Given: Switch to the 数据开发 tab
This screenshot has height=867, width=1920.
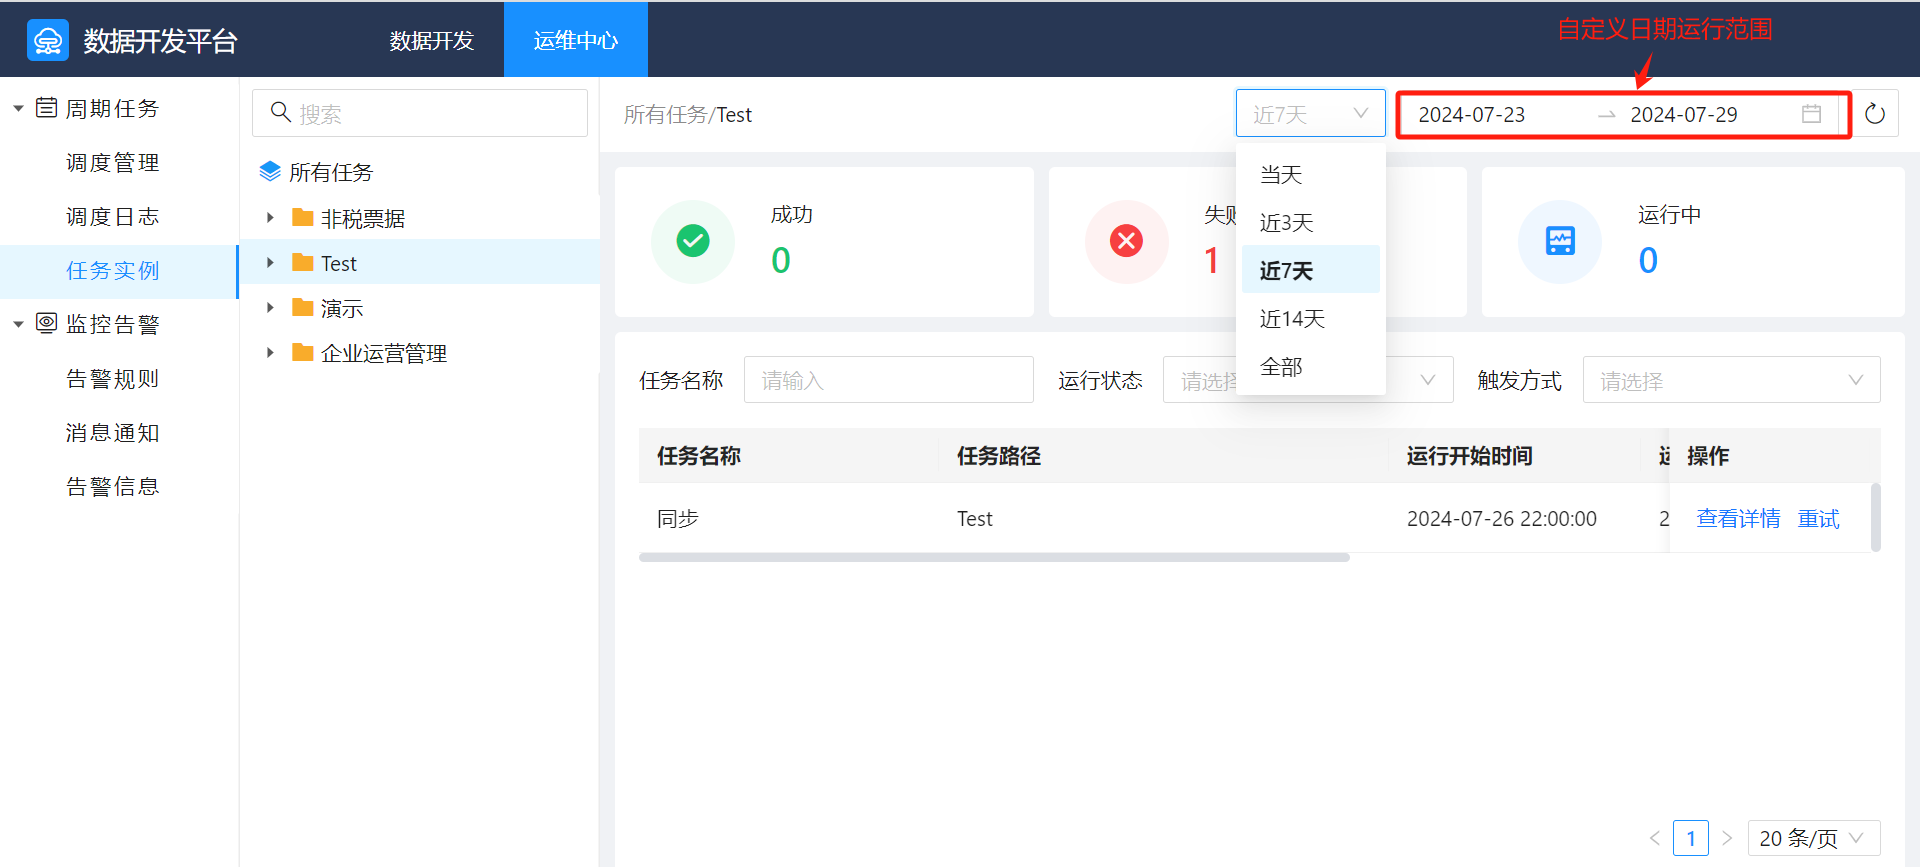Looking at the screenshot, I should [431, 41].
